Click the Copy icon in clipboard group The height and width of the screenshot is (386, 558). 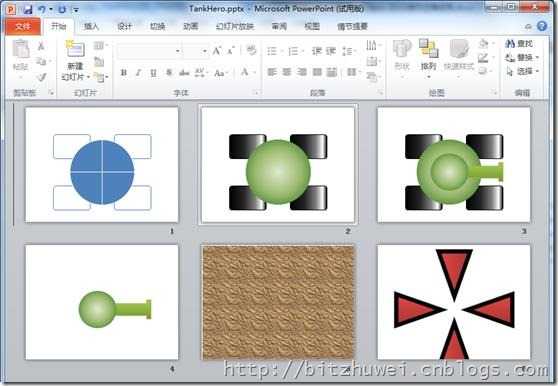[41, 62]
